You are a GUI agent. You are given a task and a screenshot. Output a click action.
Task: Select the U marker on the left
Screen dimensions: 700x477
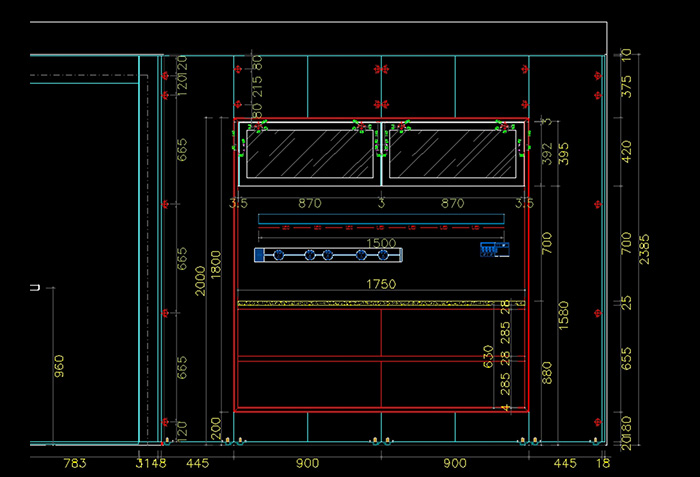point(34,289)
